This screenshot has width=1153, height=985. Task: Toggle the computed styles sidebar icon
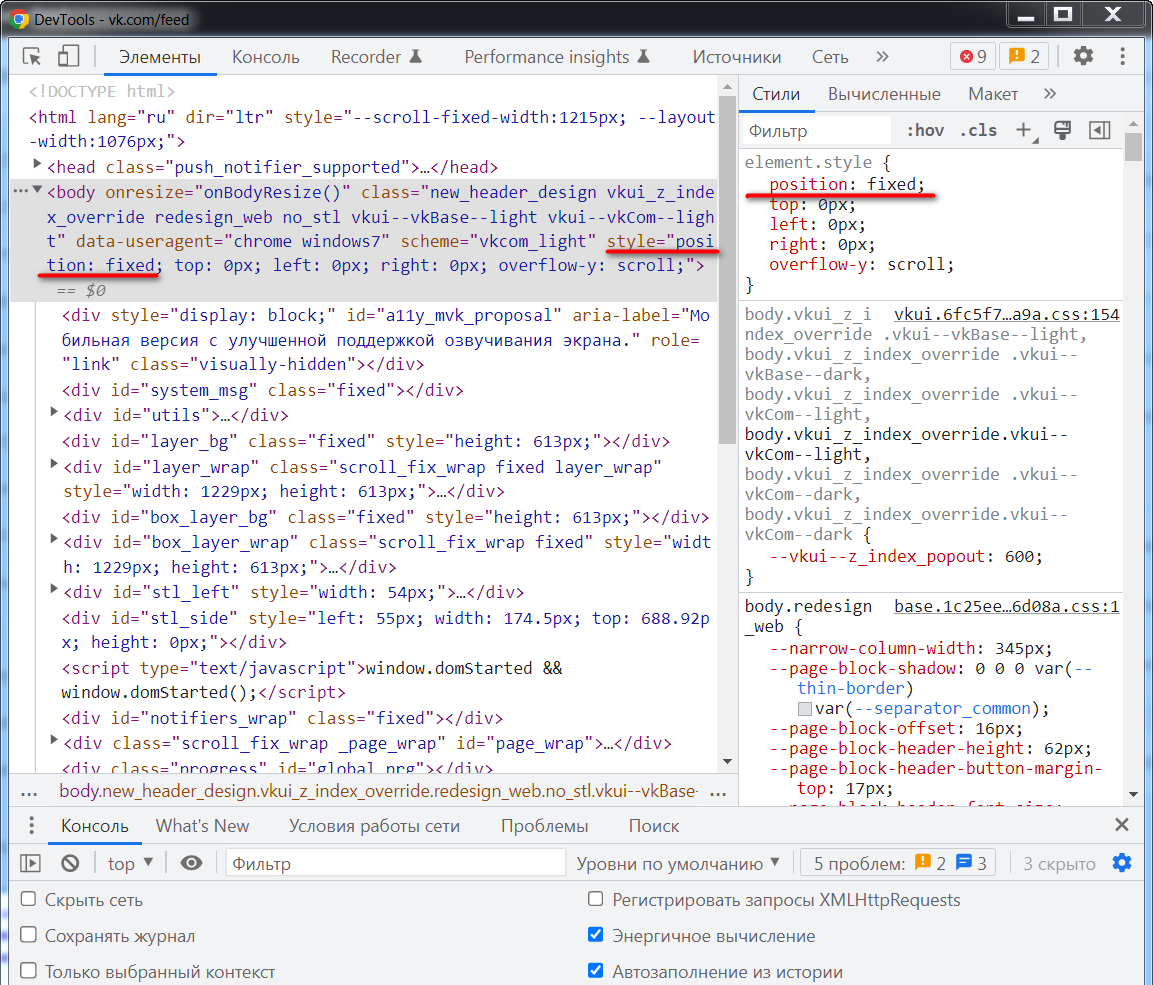[1100, 130]
